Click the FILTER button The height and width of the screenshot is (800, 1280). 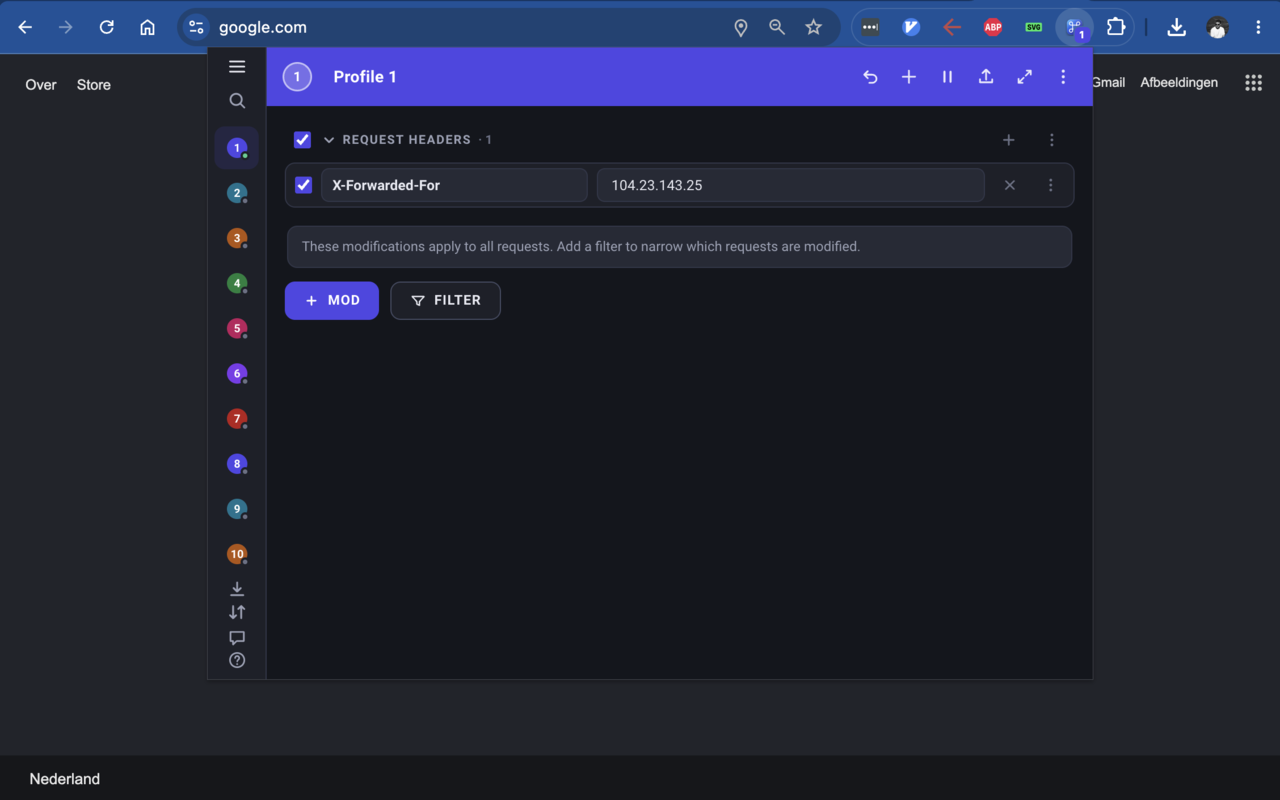tap(445, 300)
